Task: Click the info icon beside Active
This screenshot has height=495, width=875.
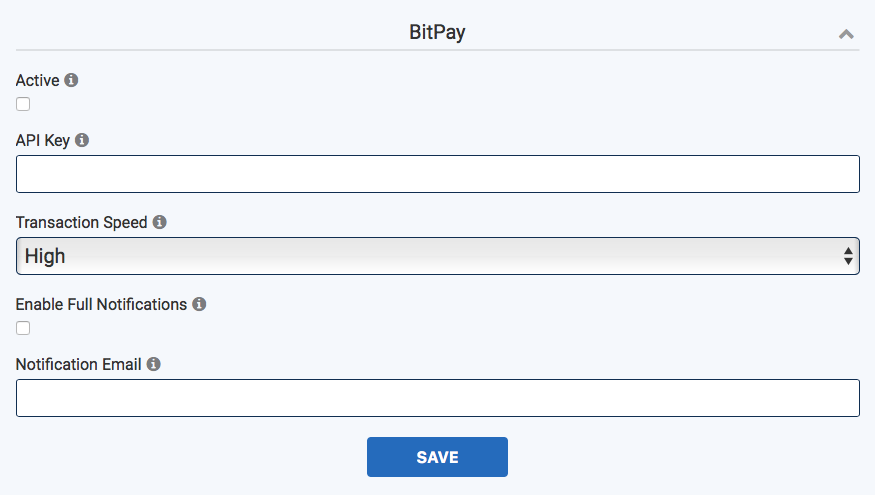Action: coord(71,80)
